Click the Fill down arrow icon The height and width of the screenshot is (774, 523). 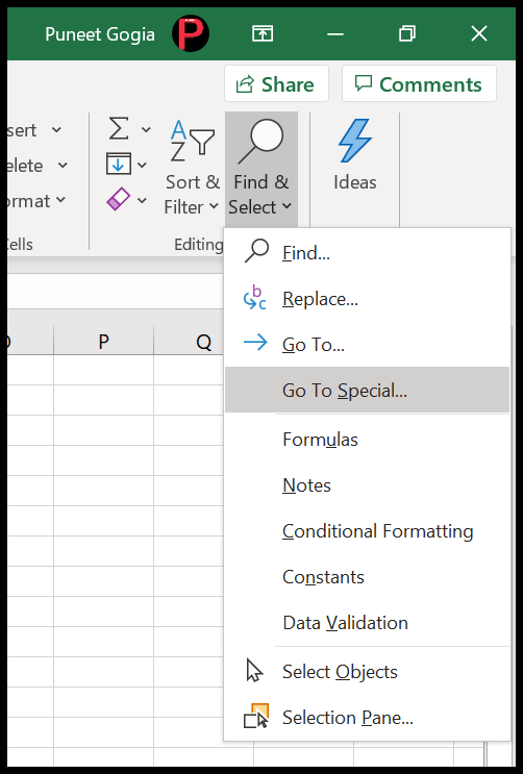click(118, 164)
